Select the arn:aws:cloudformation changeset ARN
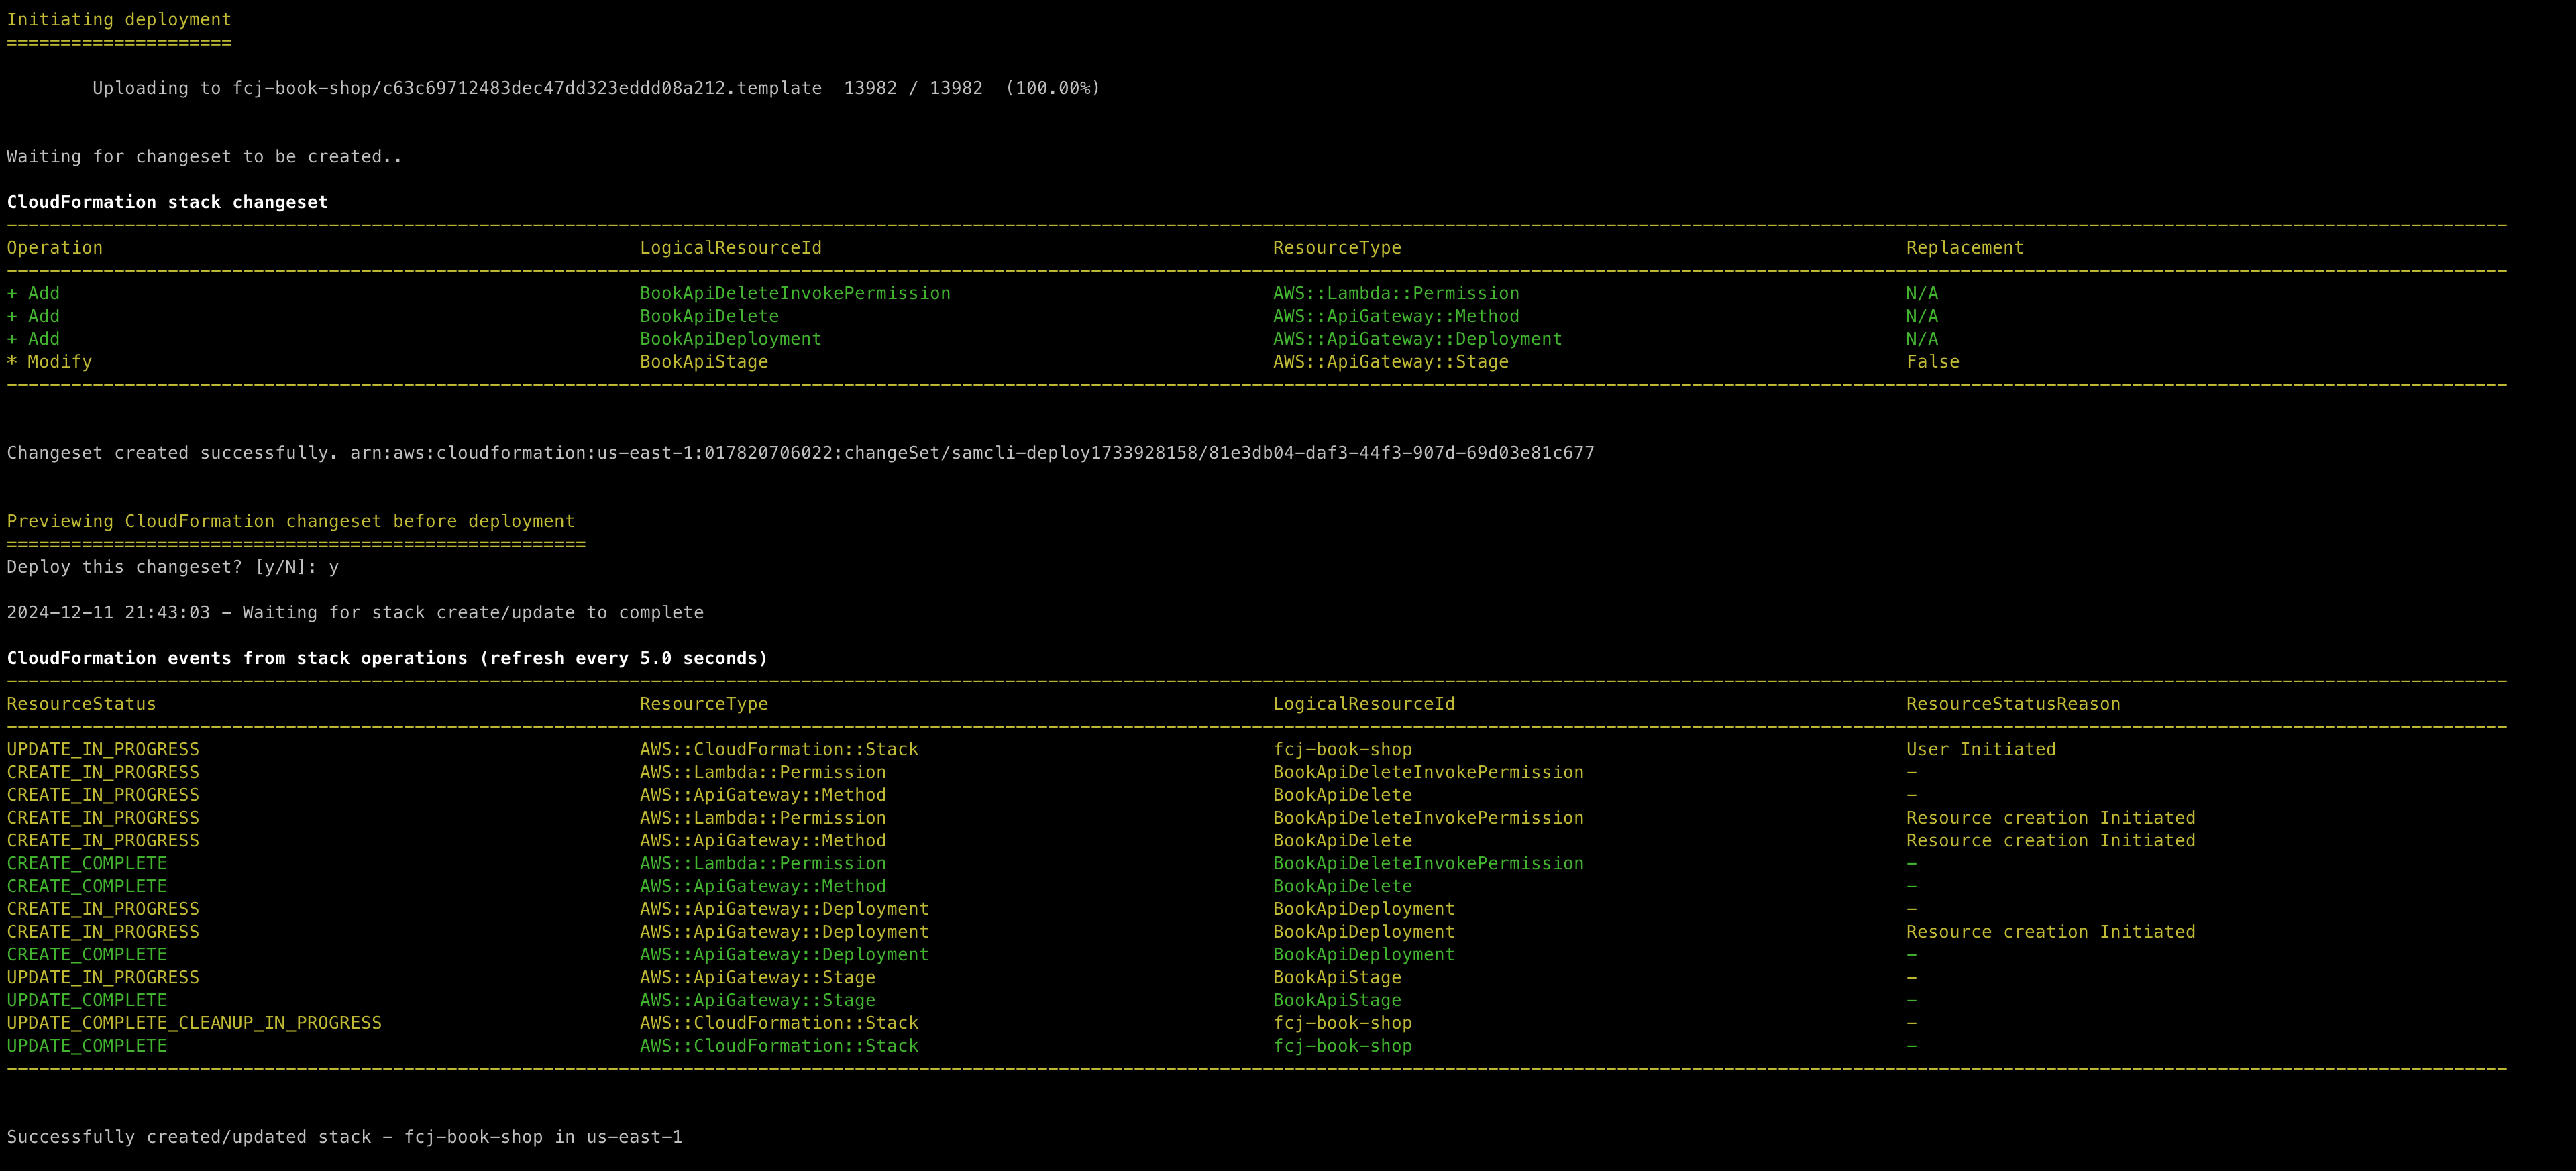 click(x=972, y=453)
